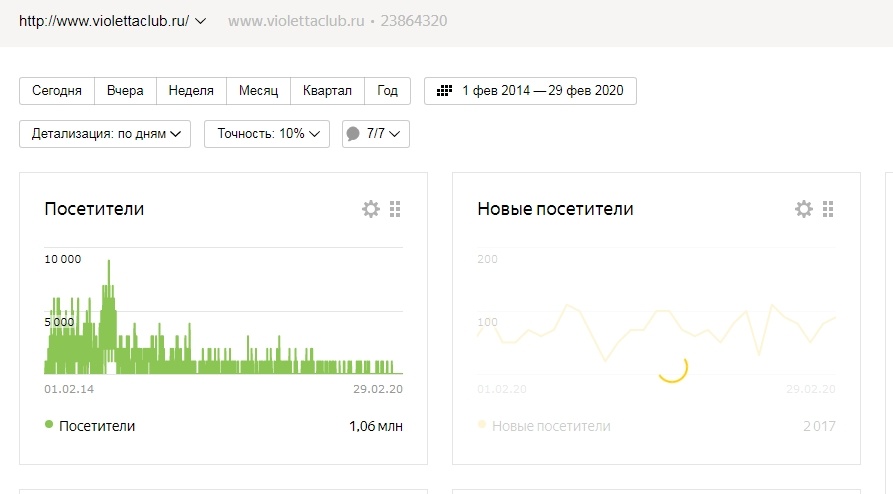Toggle yellow Новые посетители legend marker

[x=482, y=424]
